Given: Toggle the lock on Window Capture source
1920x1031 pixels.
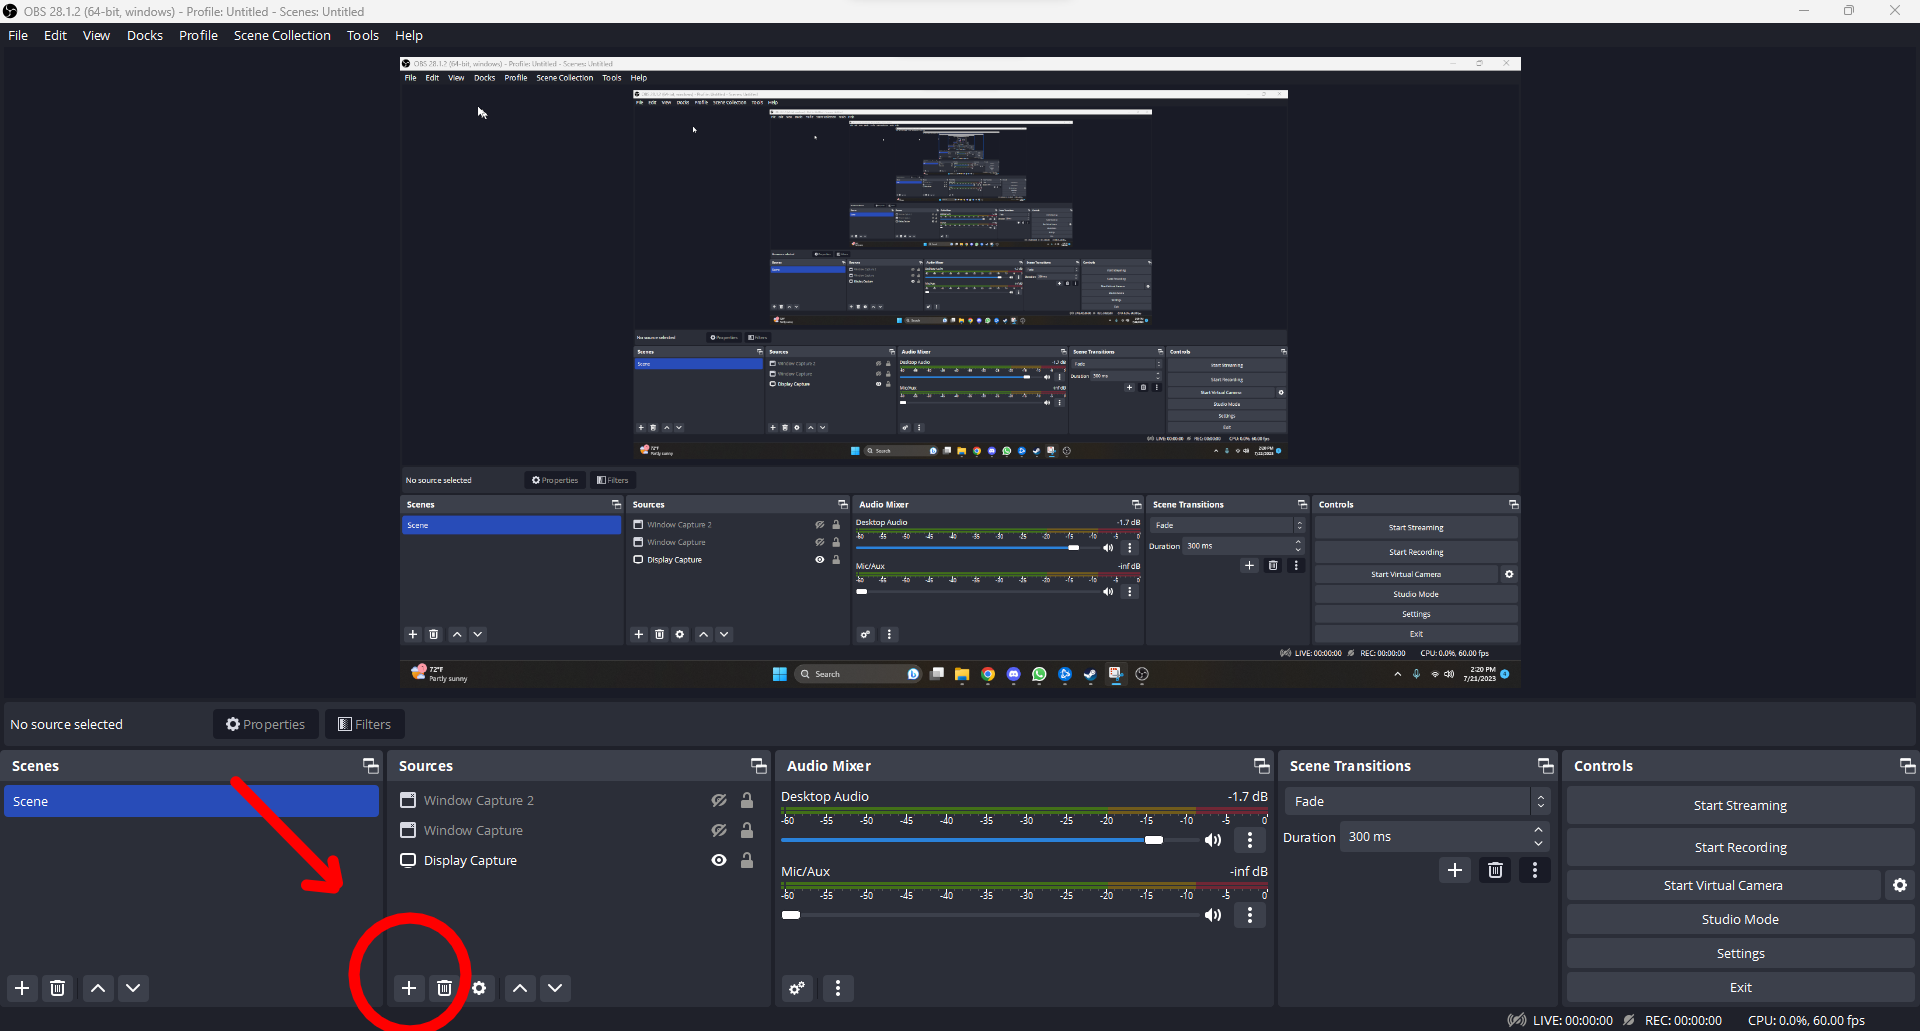Looking at the screenshot, I should click(747, 830).
